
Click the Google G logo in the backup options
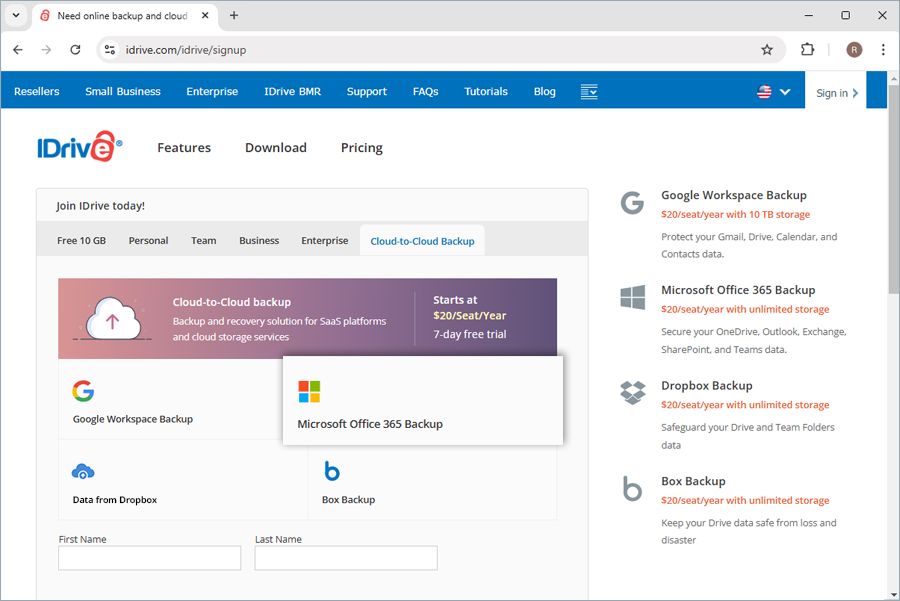point(83,391)
